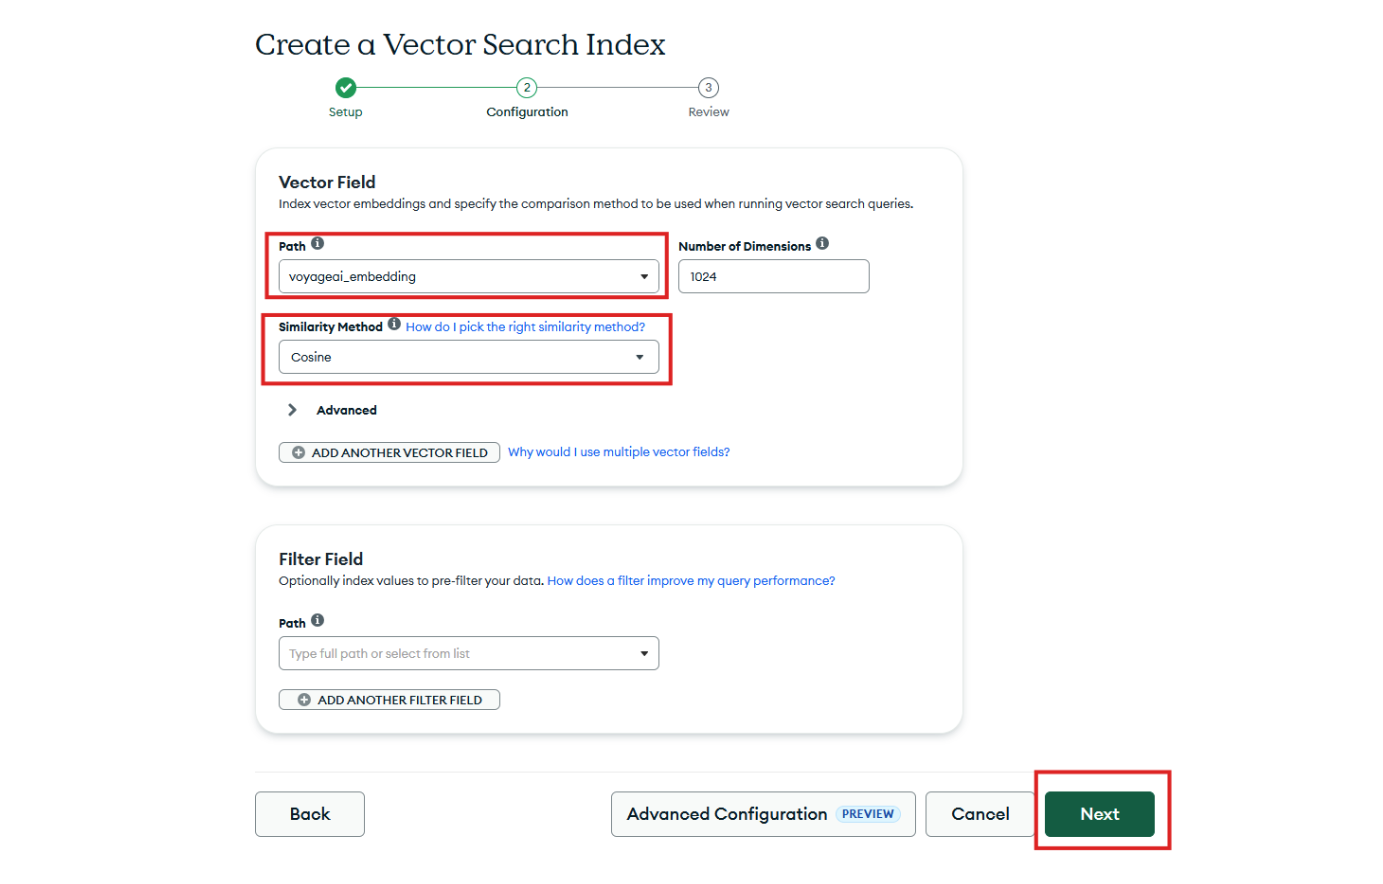Click the Similarity Method info icon
Viewport: 1383px width, 884px height.
point(394,324)
